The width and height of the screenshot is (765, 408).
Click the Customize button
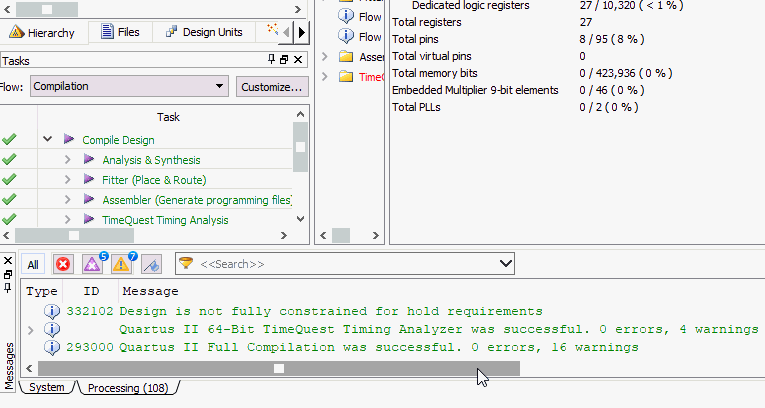coord(272,87)
